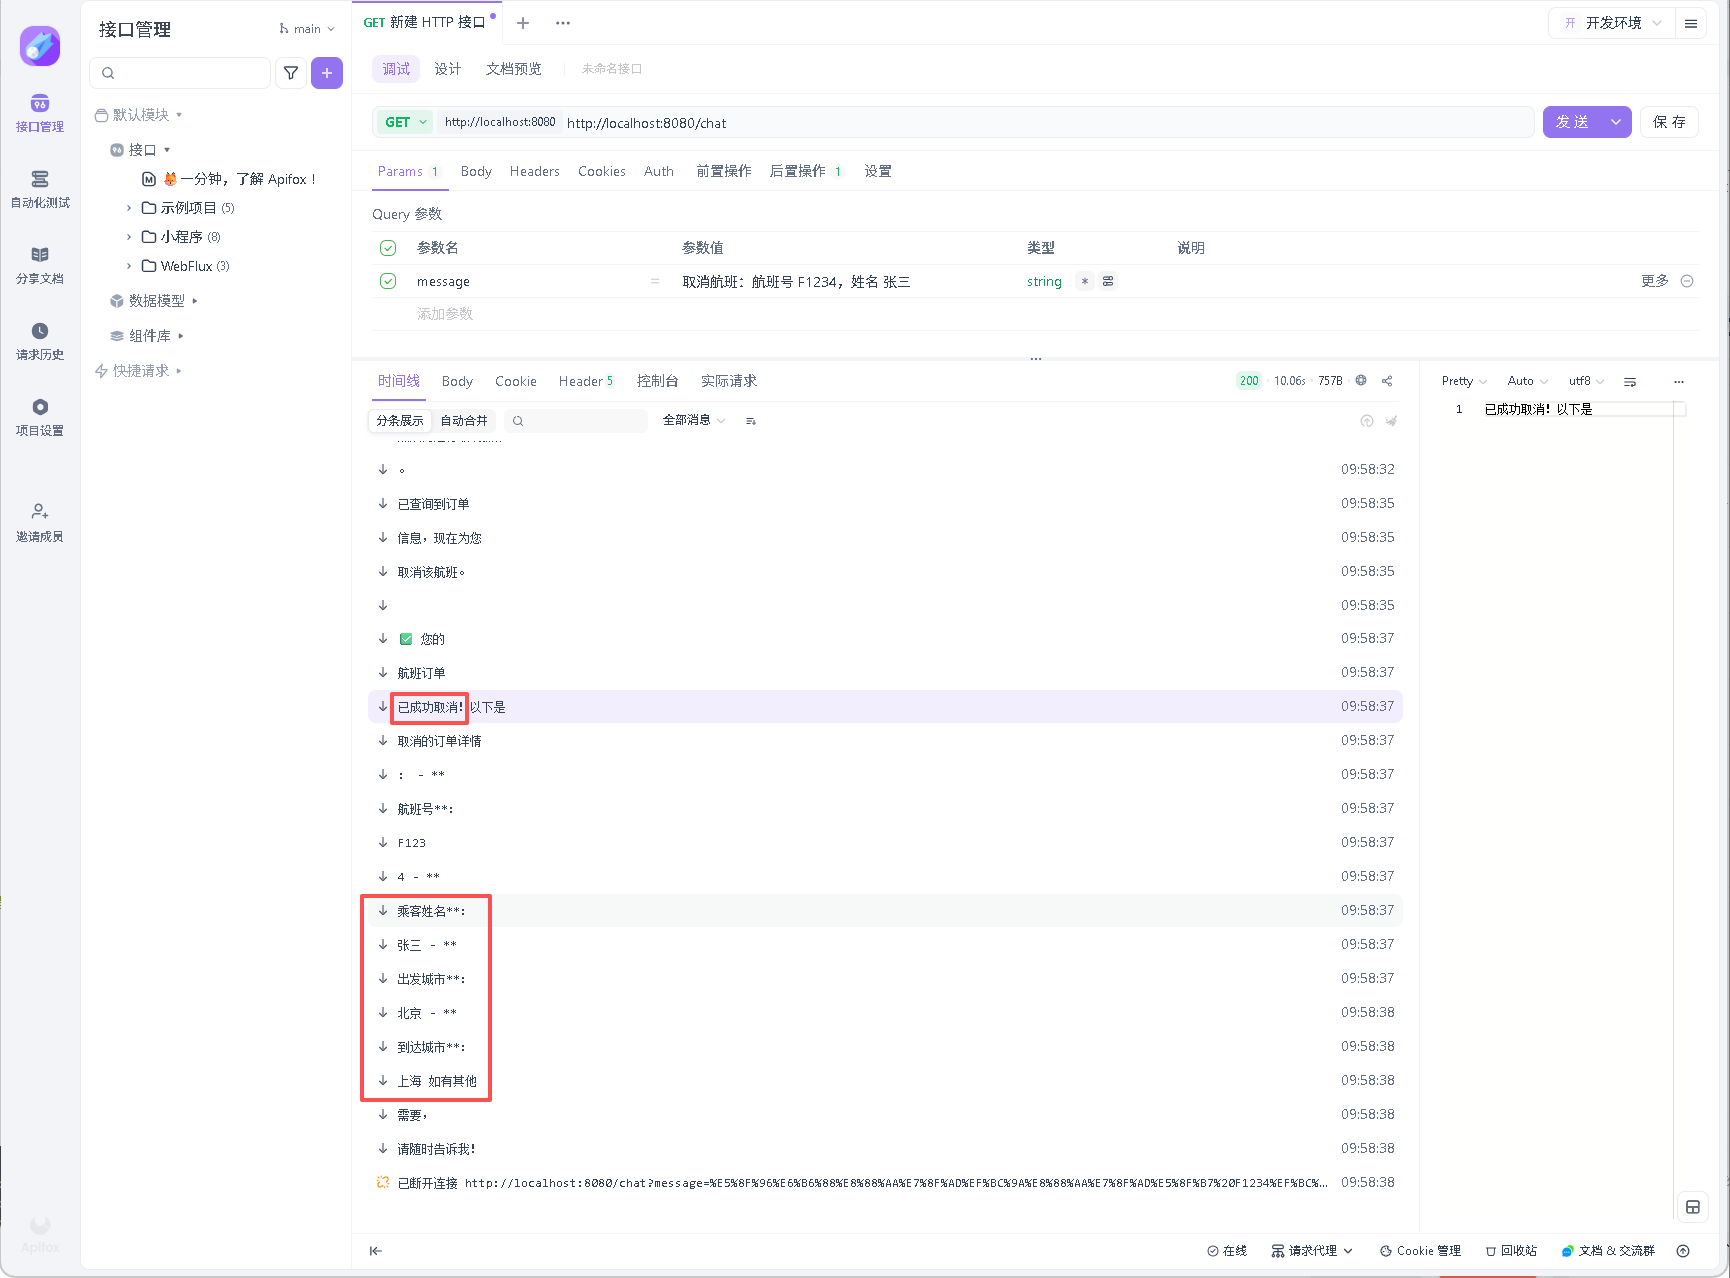Click the 保存 save button
The width and height of the screenshot is (1730, 1278).
(1669, 122)
